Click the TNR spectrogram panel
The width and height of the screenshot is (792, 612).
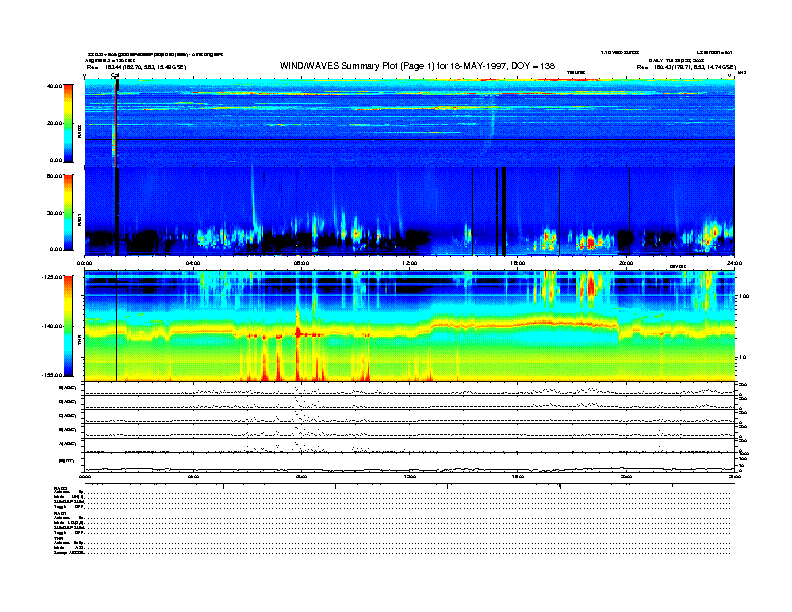pos(410,326)
